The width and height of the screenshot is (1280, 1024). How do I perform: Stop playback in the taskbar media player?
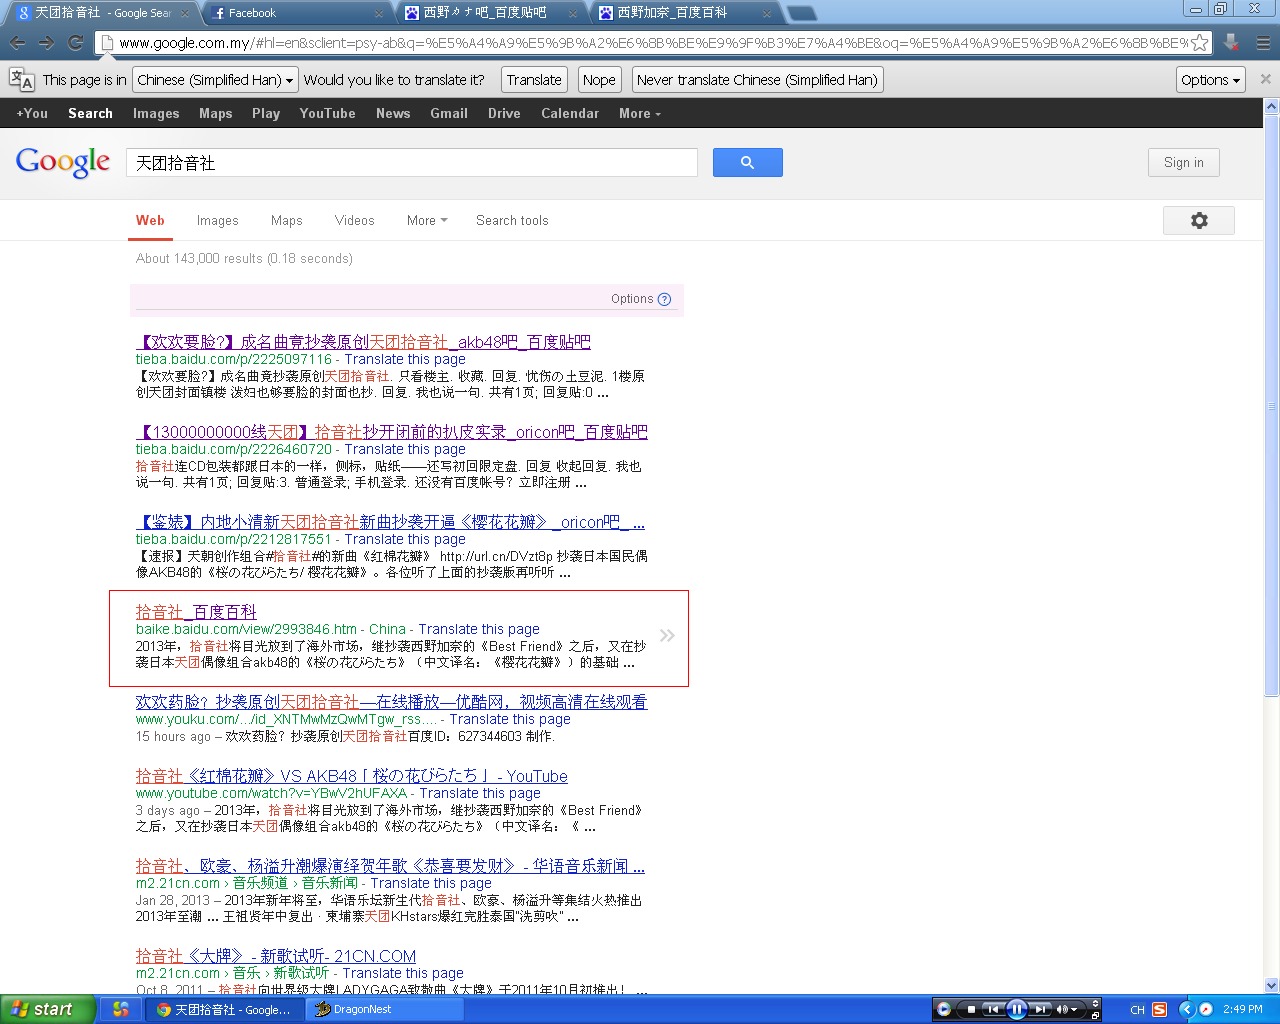(971, 1010)
